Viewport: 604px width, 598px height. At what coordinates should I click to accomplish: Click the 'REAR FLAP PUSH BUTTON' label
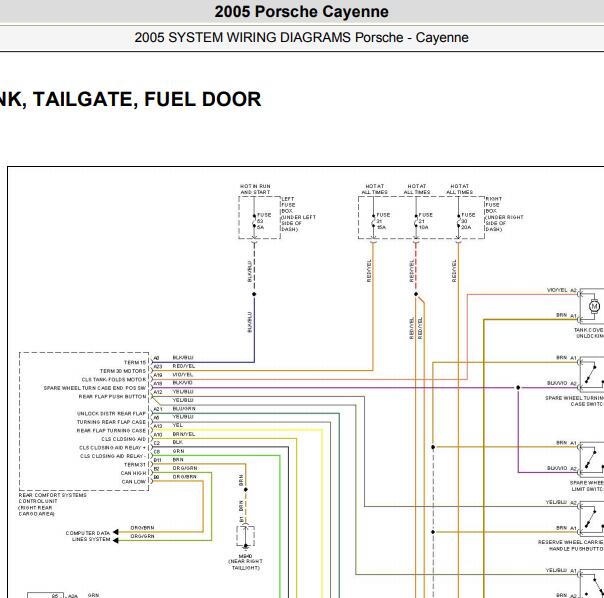[x=112, y=396]
